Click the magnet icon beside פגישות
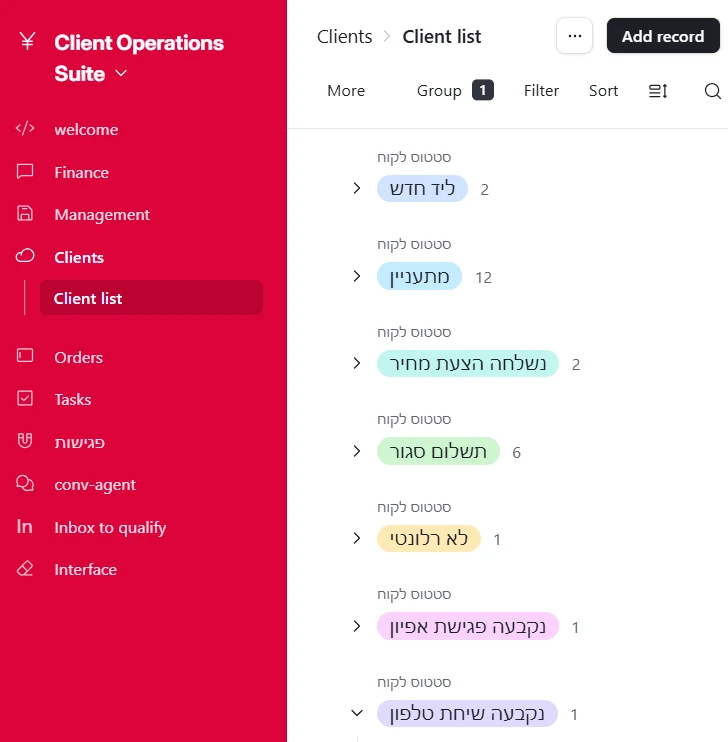 (25, 441)
